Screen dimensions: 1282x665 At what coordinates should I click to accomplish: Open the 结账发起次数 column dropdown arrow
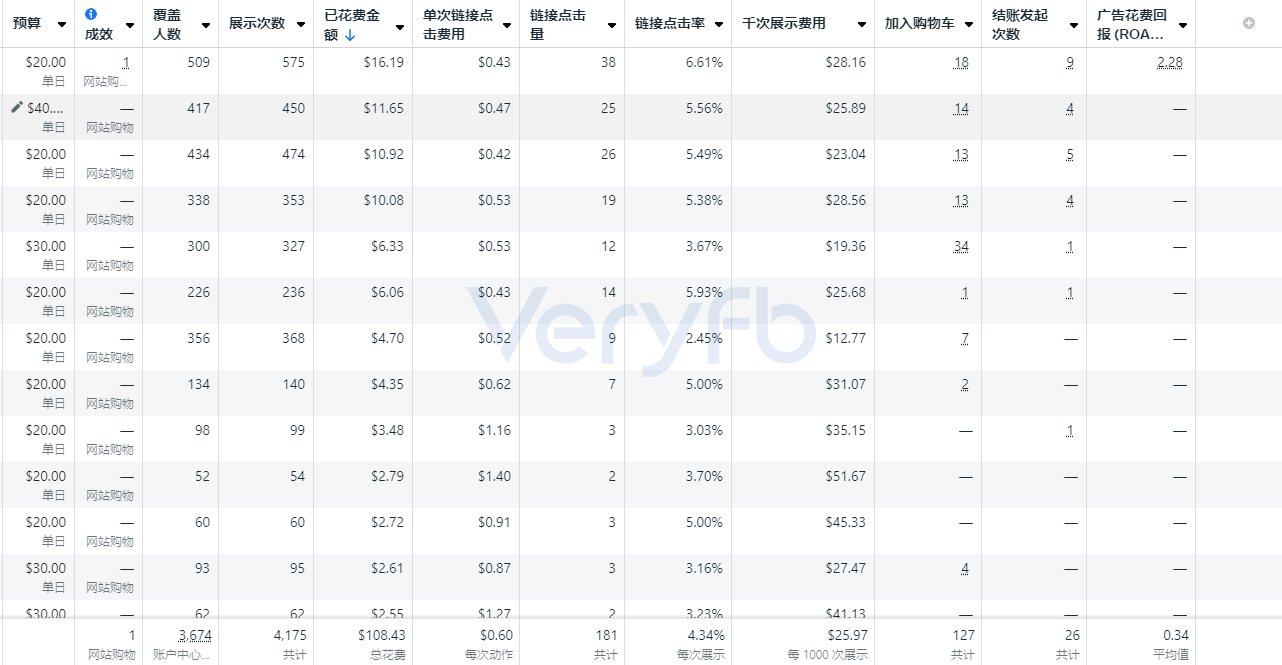pyautogui.click(x=1074, y=25)
